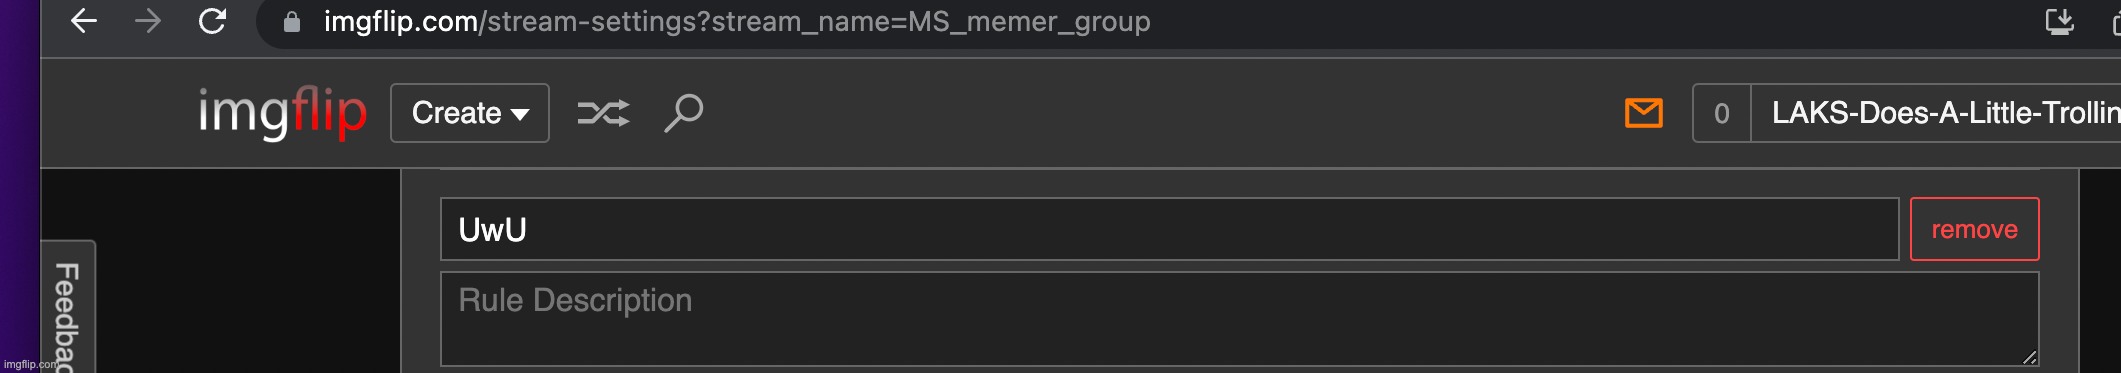Click the install/download icon in address bar
The width and height of the screenshot is (2121, 373).
click(x=2060, y=22)
